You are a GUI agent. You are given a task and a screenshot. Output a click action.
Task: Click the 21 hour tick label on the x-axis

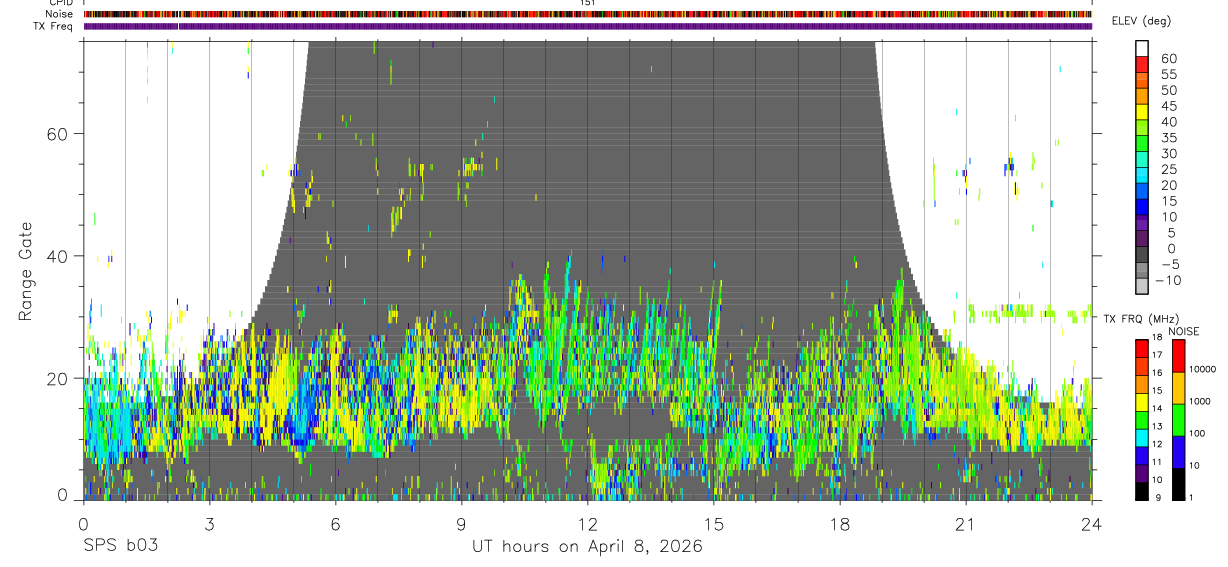966,522
